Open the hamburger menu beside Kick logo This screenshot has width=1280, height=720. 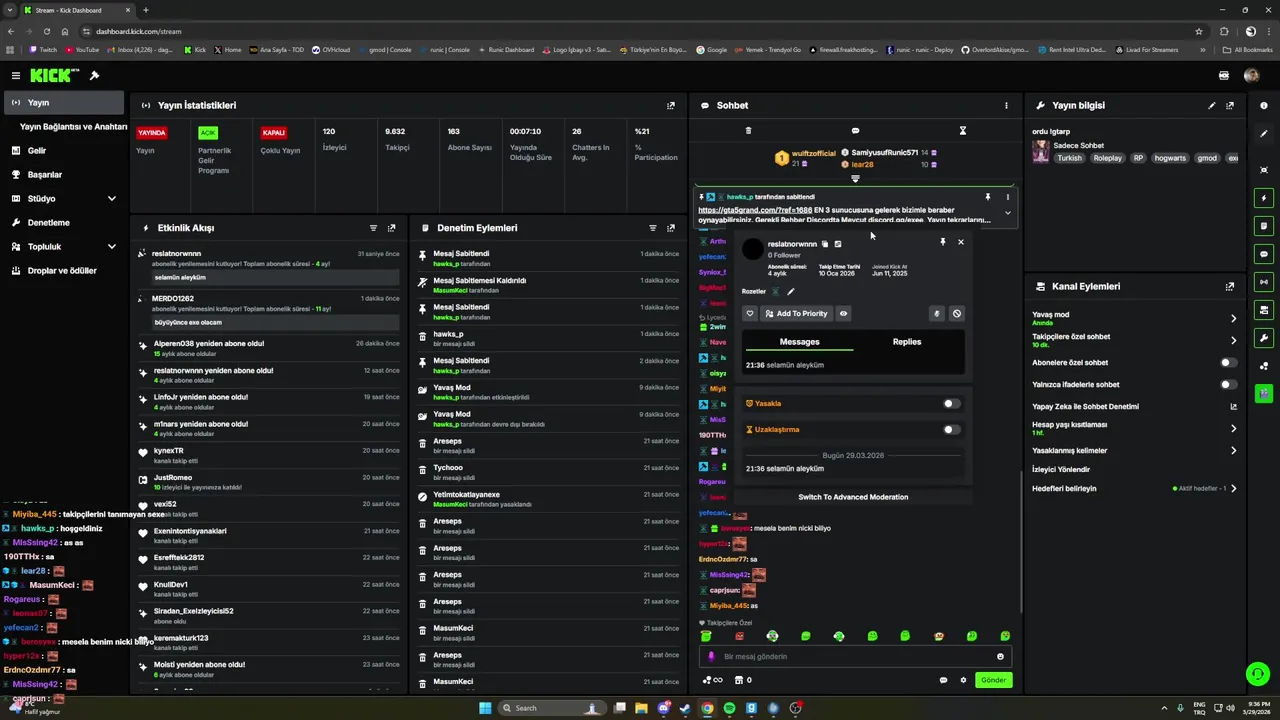[15, 75]
